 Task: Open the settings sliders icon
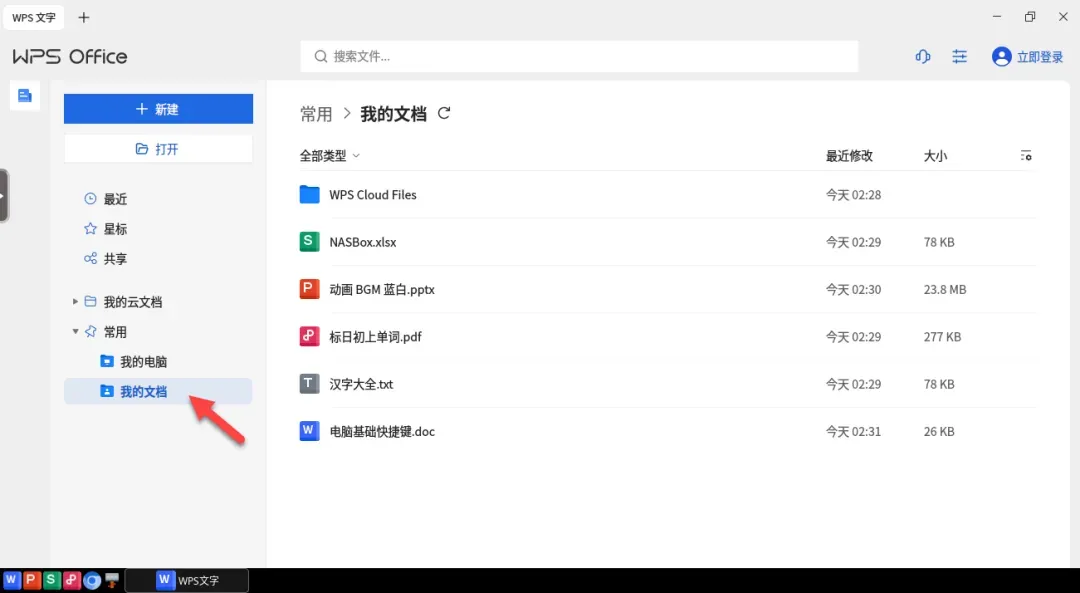pyautogui.click(x=959, y=56)
